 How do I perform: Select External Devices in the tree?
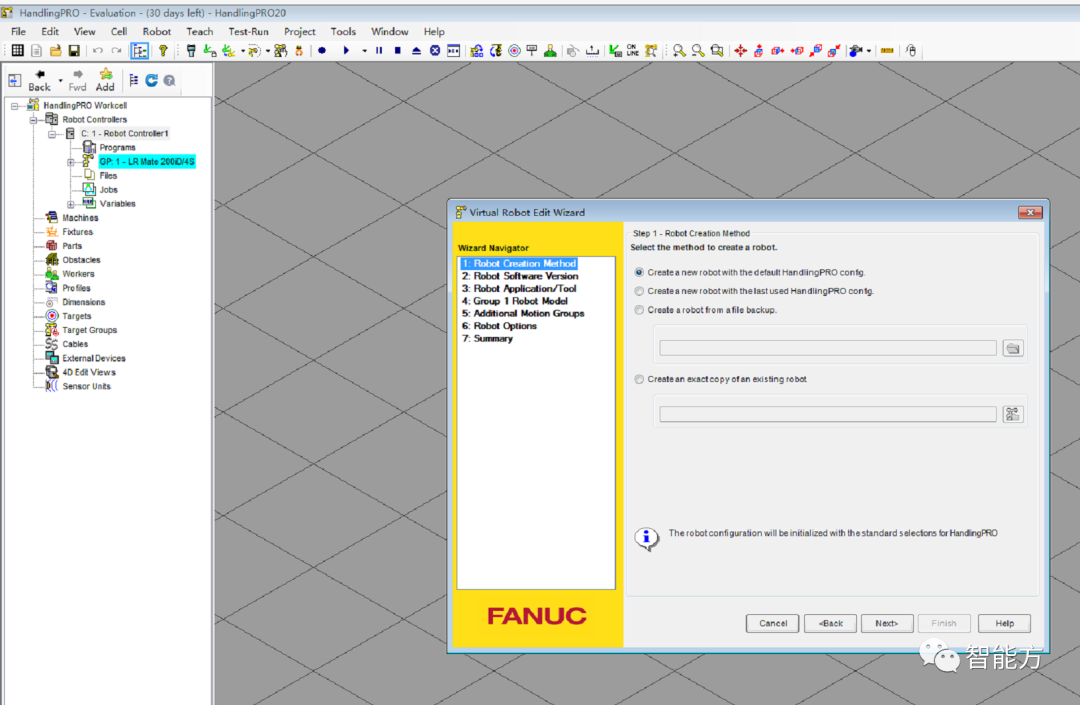pos(94,359)
